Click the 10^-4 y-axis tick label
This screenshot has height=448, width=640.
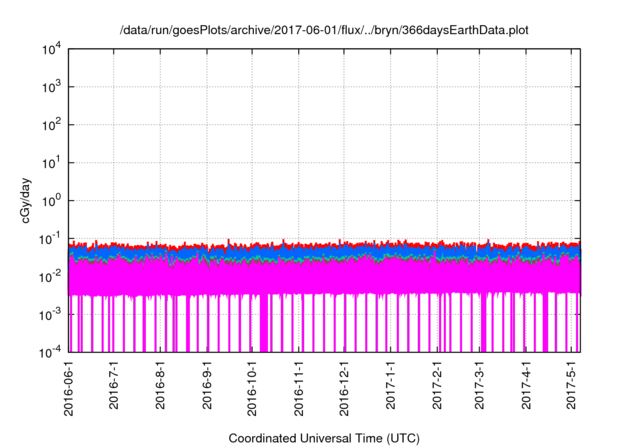coord(50,352)
